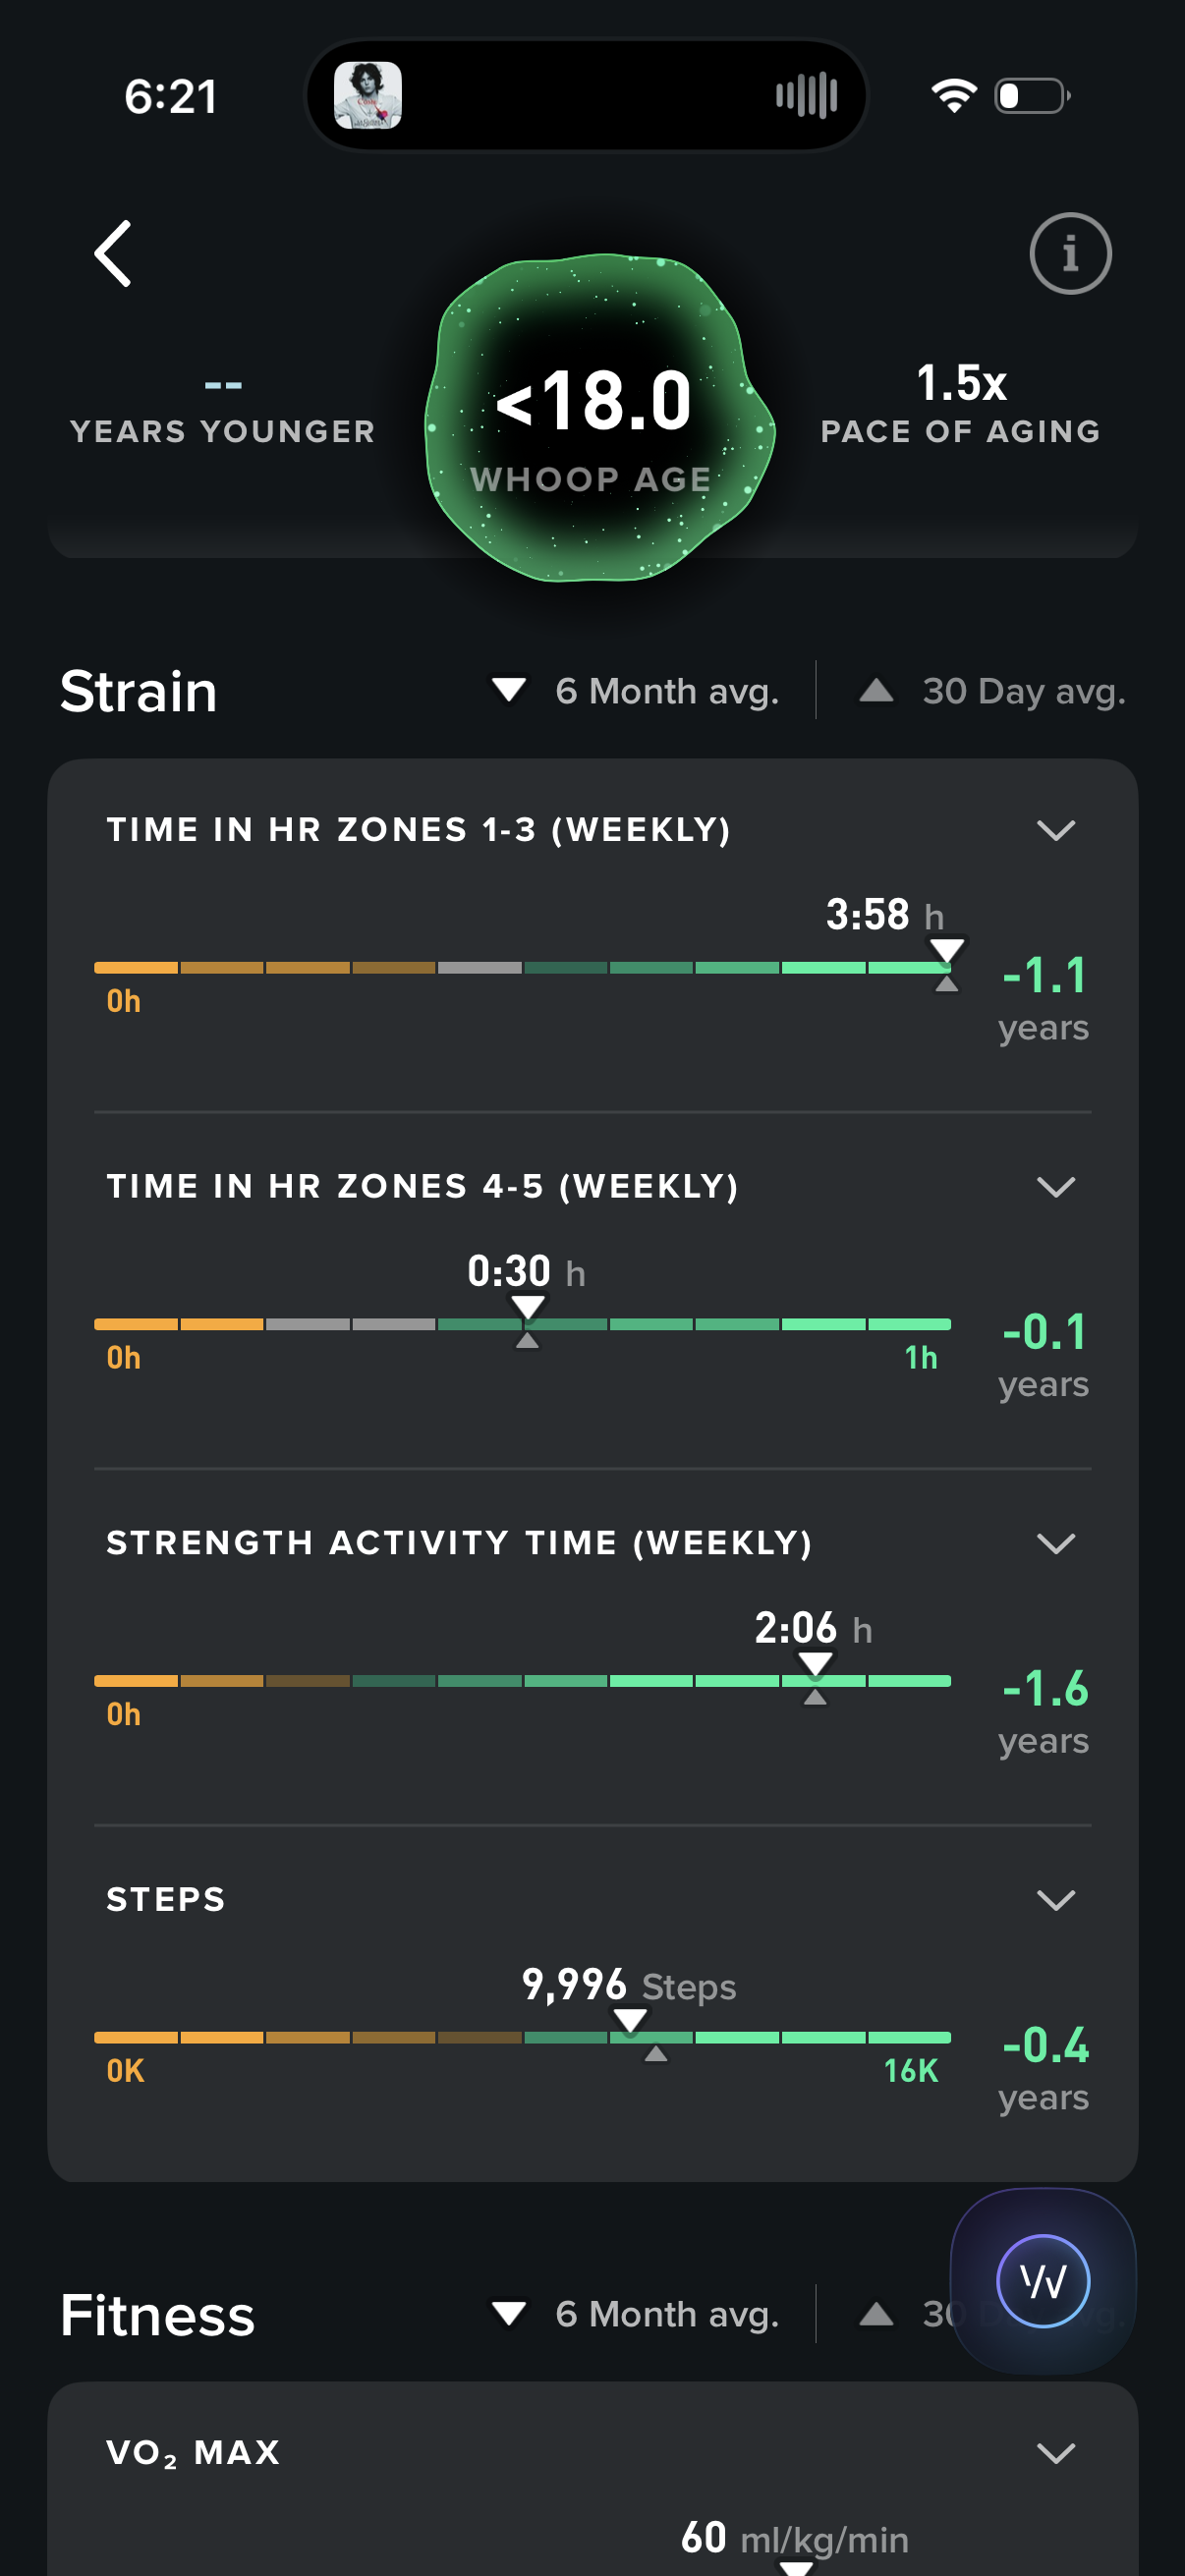Tap the back arrow icon
Screen dimensions: 1185x2576
coord(113,254)
